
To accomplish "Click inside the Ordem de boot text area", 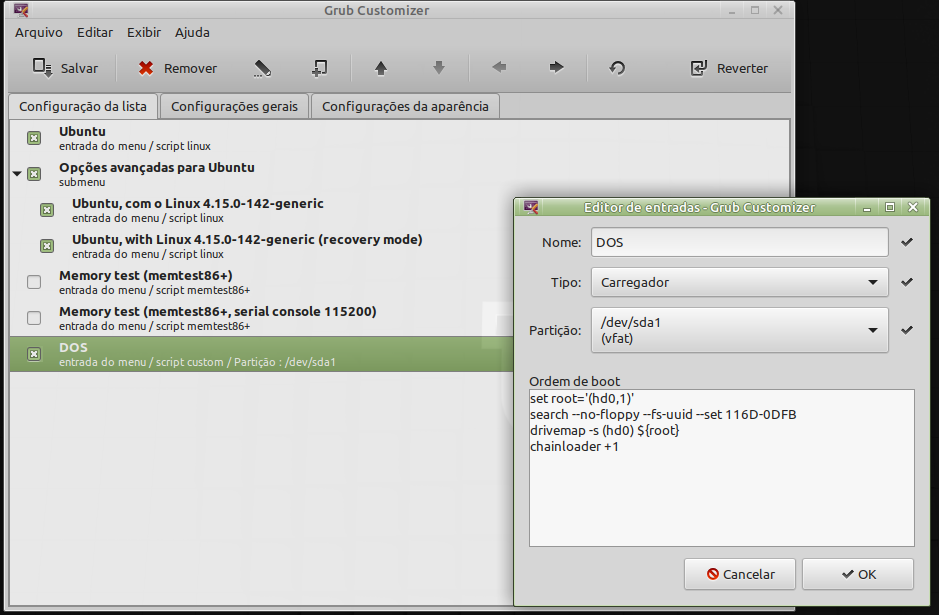I will point(722,468).
